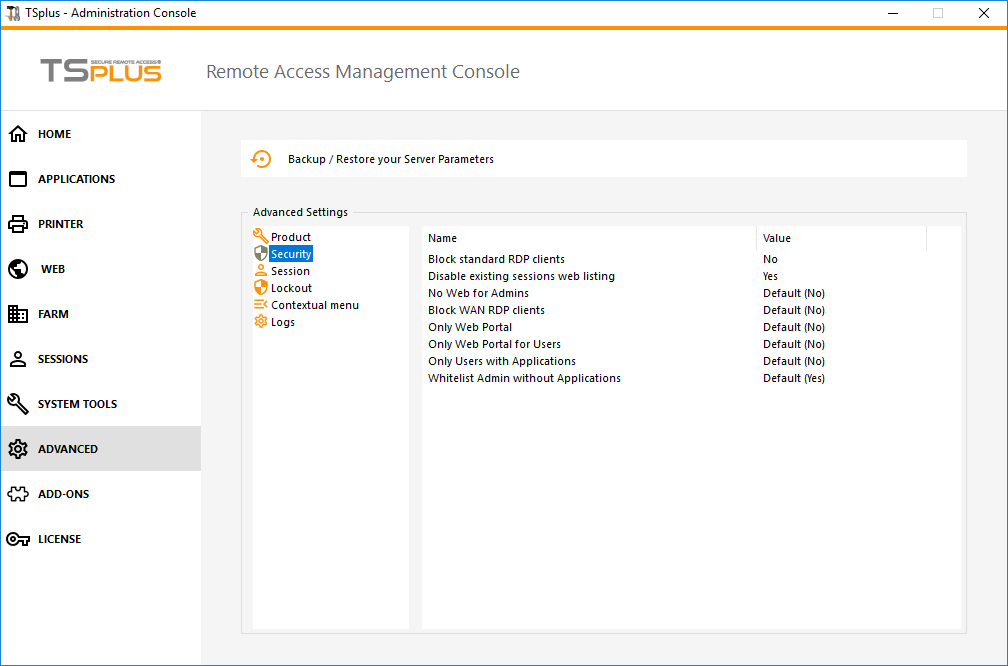Click the Sessions person icon
The image size is (1008, 666).
click(x=18, y=359)
